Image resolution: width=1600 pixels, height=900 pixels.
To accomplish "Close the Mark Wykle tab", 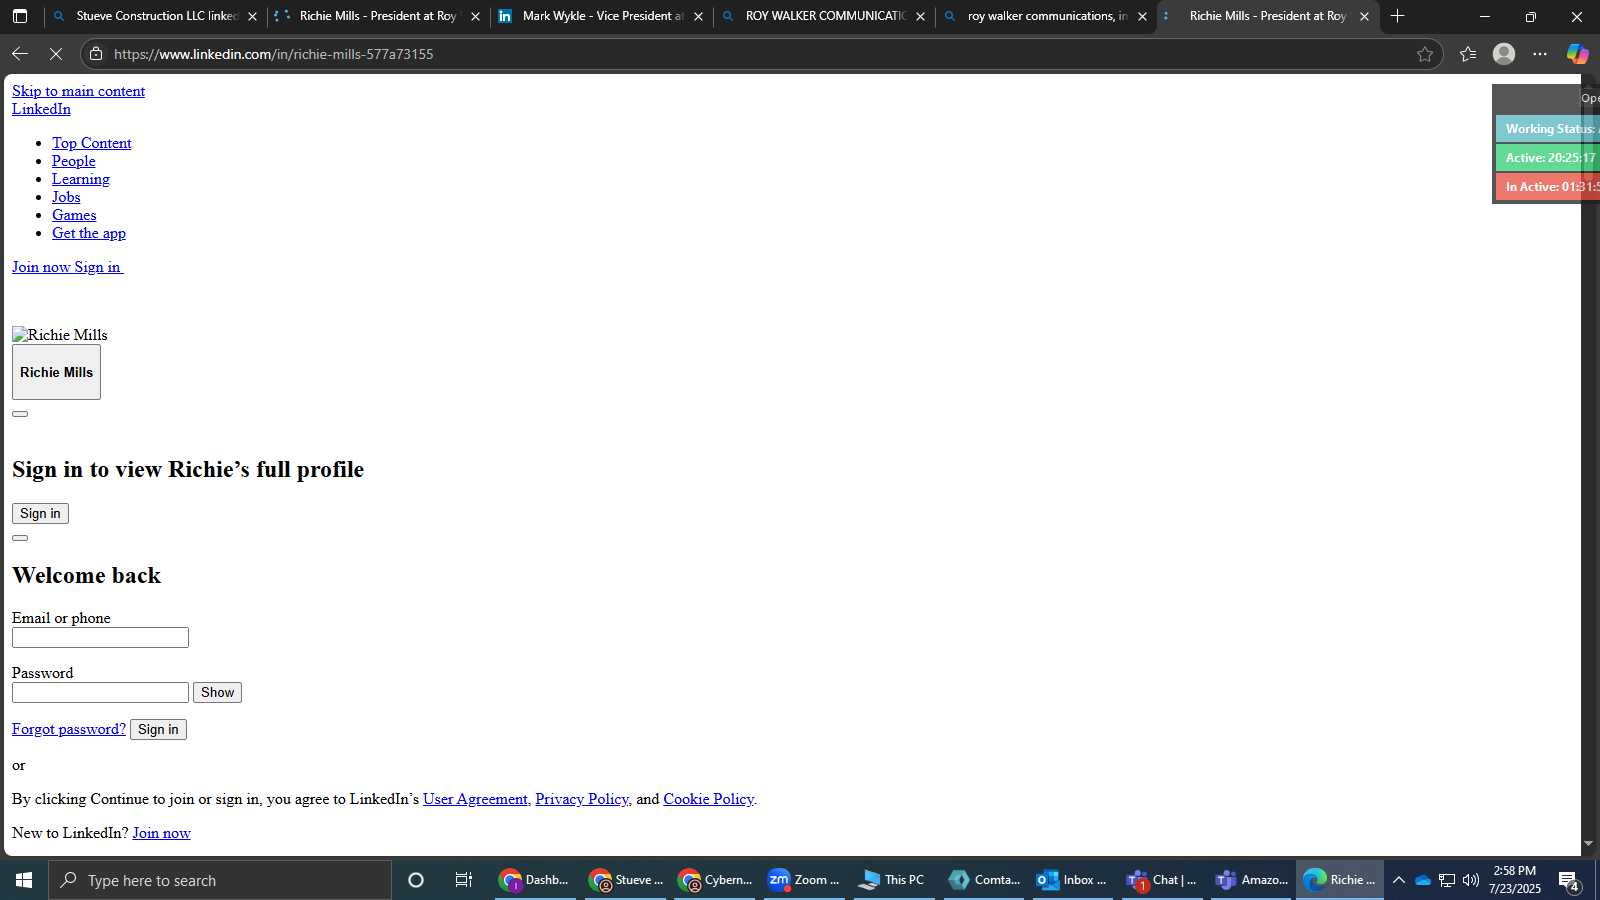I will pos(698,16).
